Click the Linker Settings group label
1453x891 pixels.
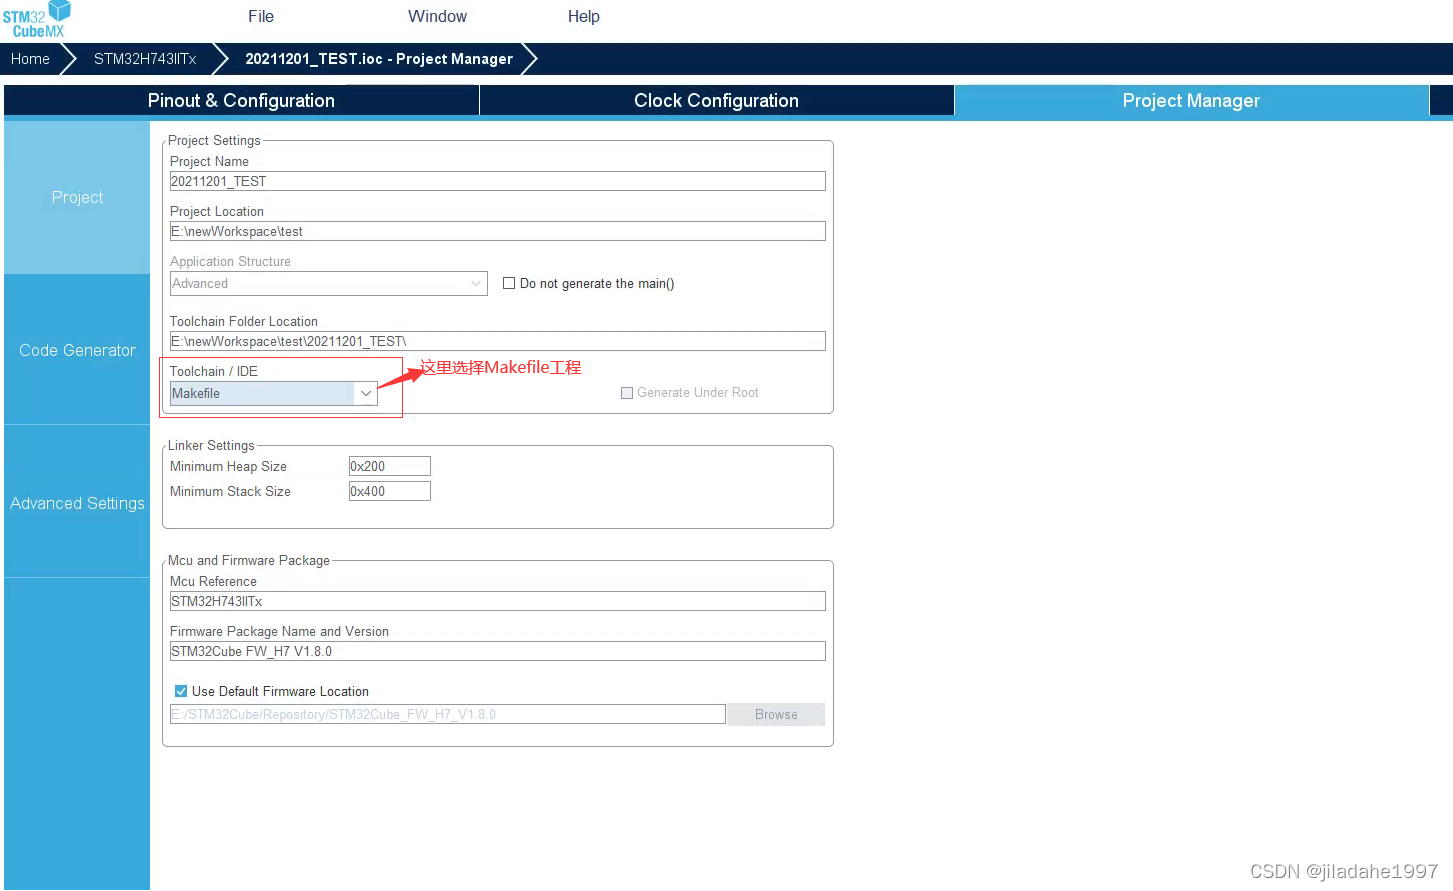pyautogui.click(x=211, y=446)
